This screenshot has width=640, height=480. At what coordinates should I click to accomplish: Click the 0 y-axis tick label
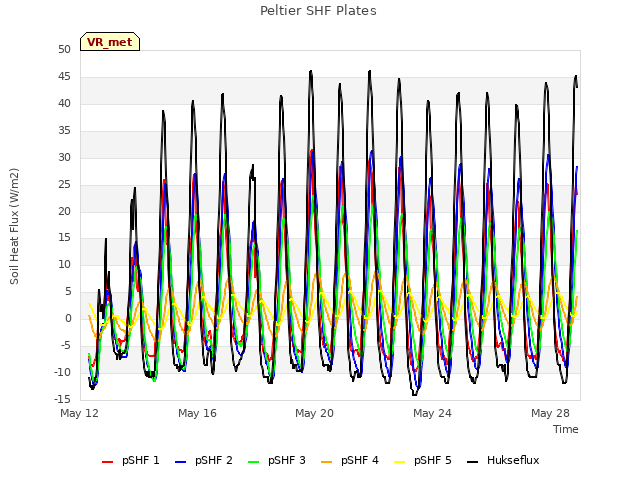click(68, 318)
